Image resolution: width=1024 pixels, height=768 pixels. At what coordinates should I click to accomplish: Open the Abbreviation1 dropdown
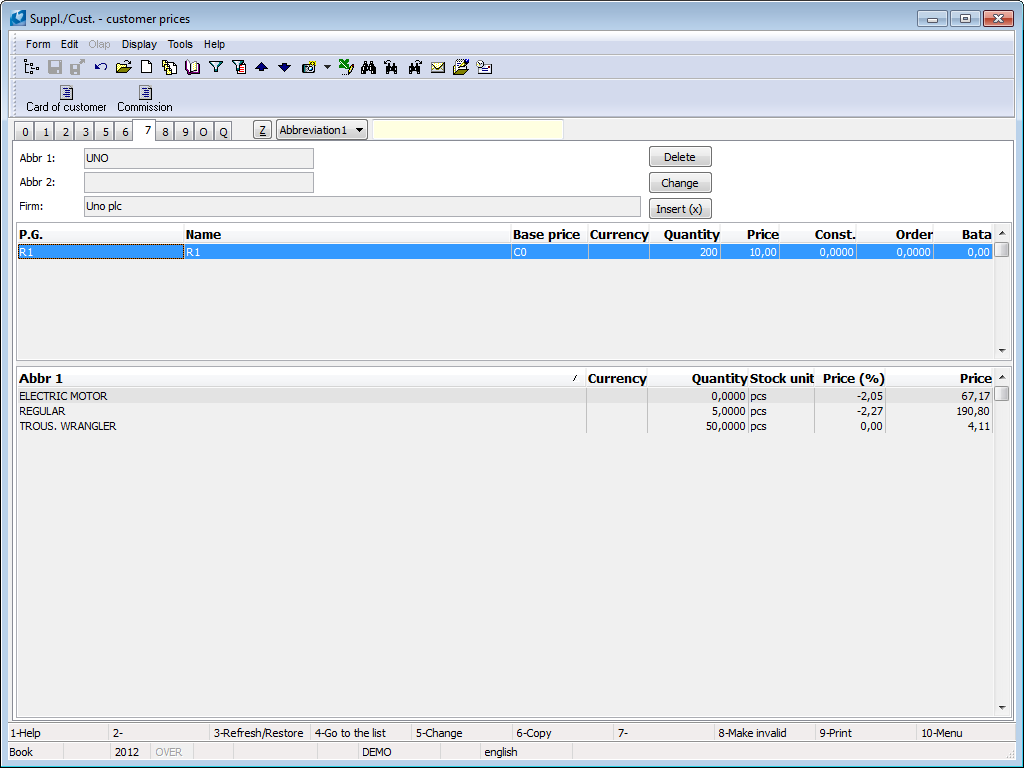(x=321, y=130)
